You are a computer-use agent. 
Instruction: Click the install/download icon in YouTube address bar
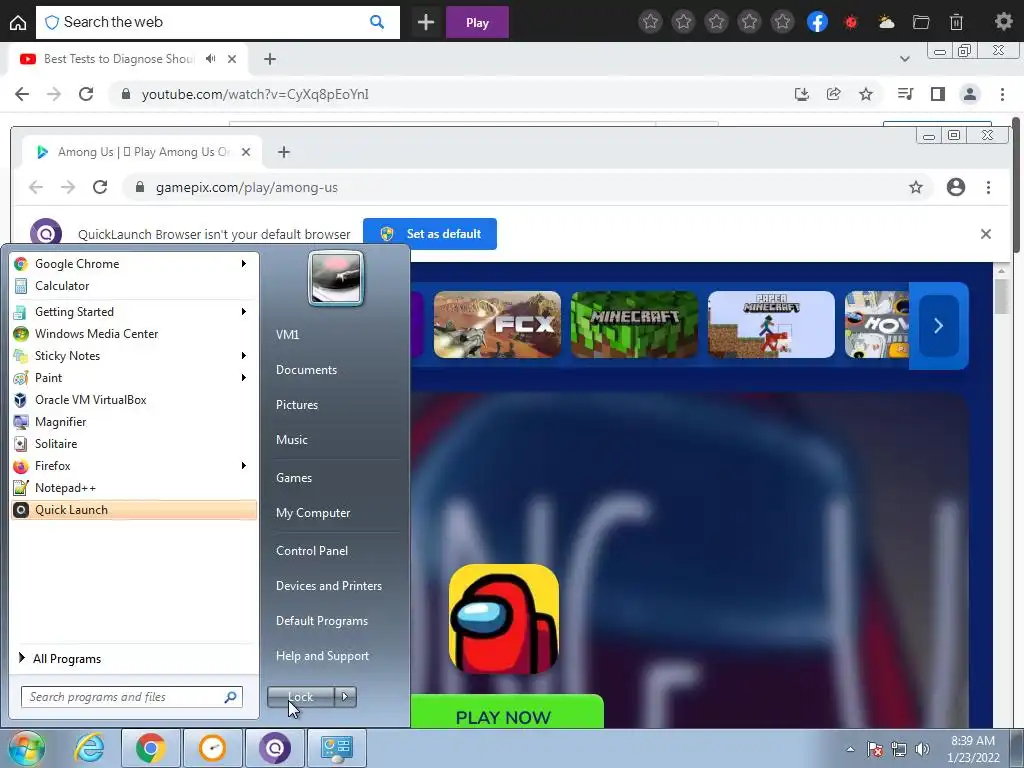pos(801,94)
